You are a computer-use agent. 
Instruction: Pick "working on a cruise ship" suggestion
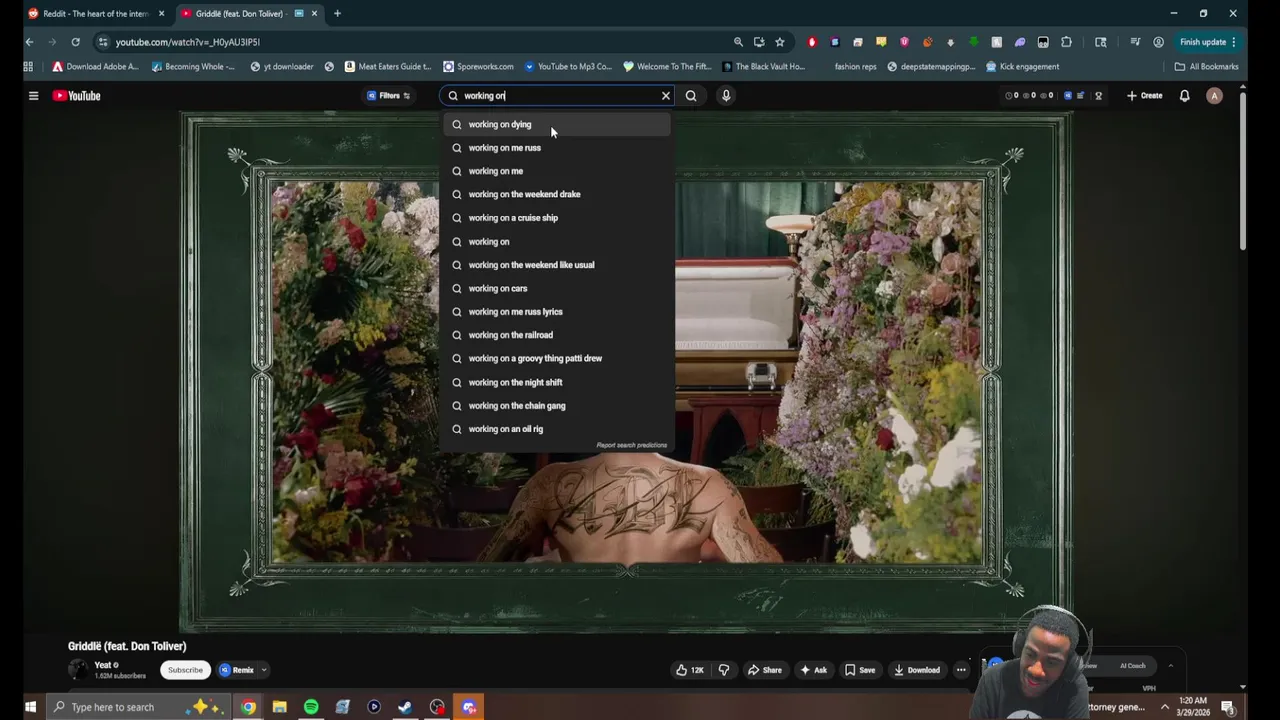click(x=557, y=218)
